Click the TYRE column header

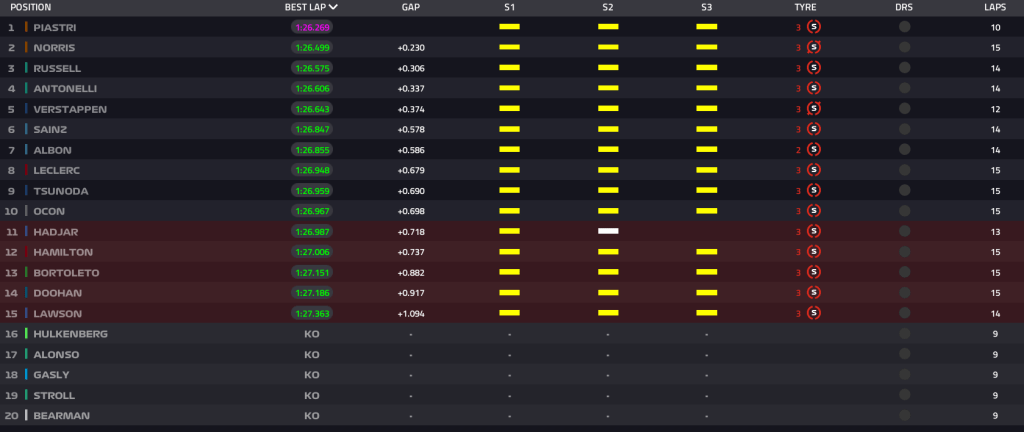805,6
